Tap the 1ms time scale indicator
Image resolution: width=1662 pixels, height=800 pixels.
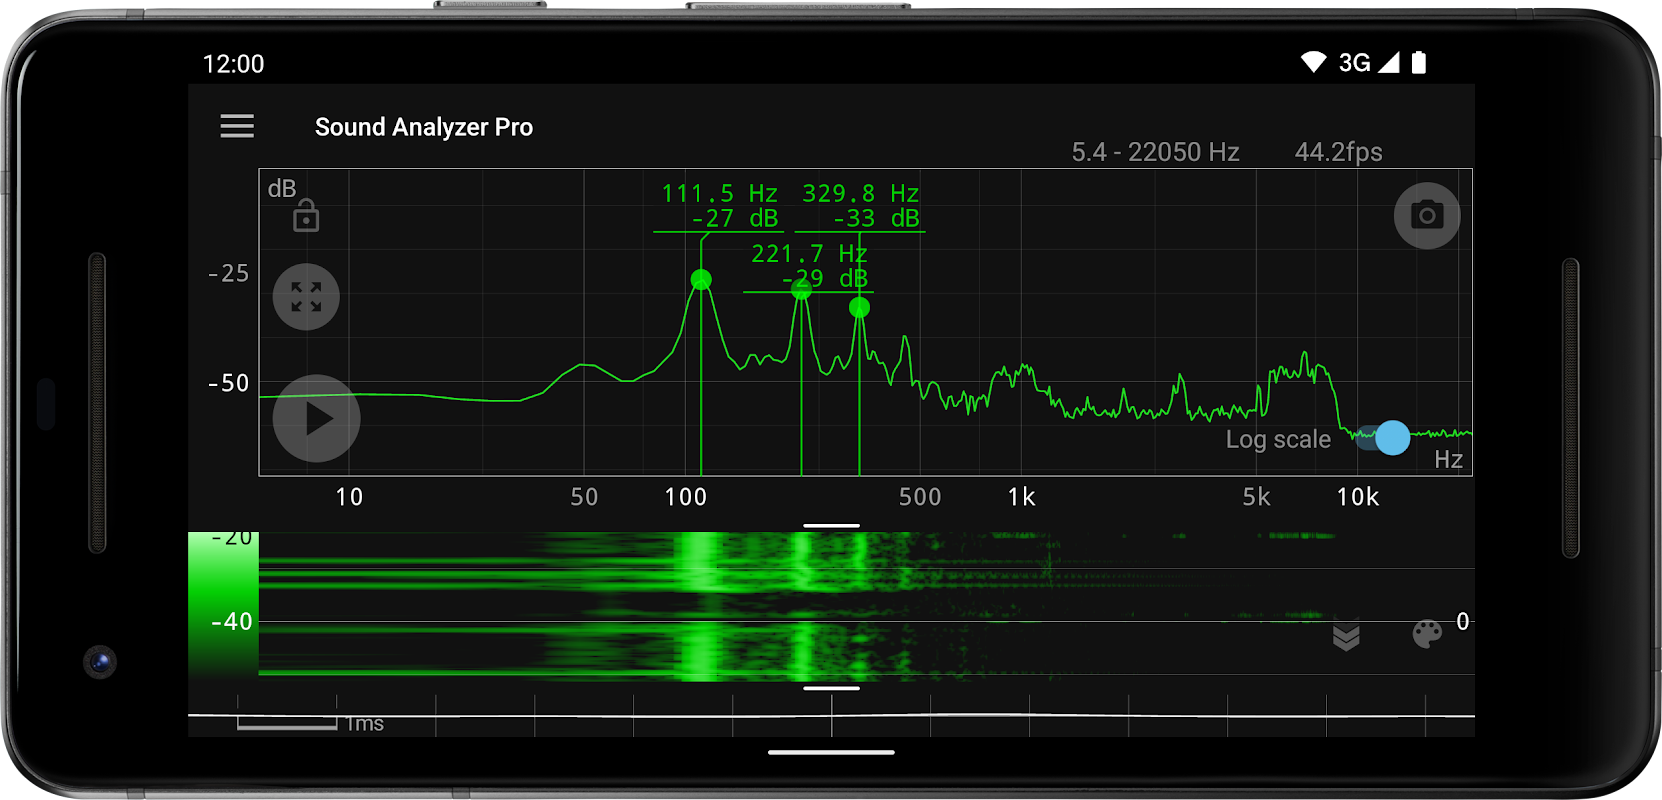point(310,723)
